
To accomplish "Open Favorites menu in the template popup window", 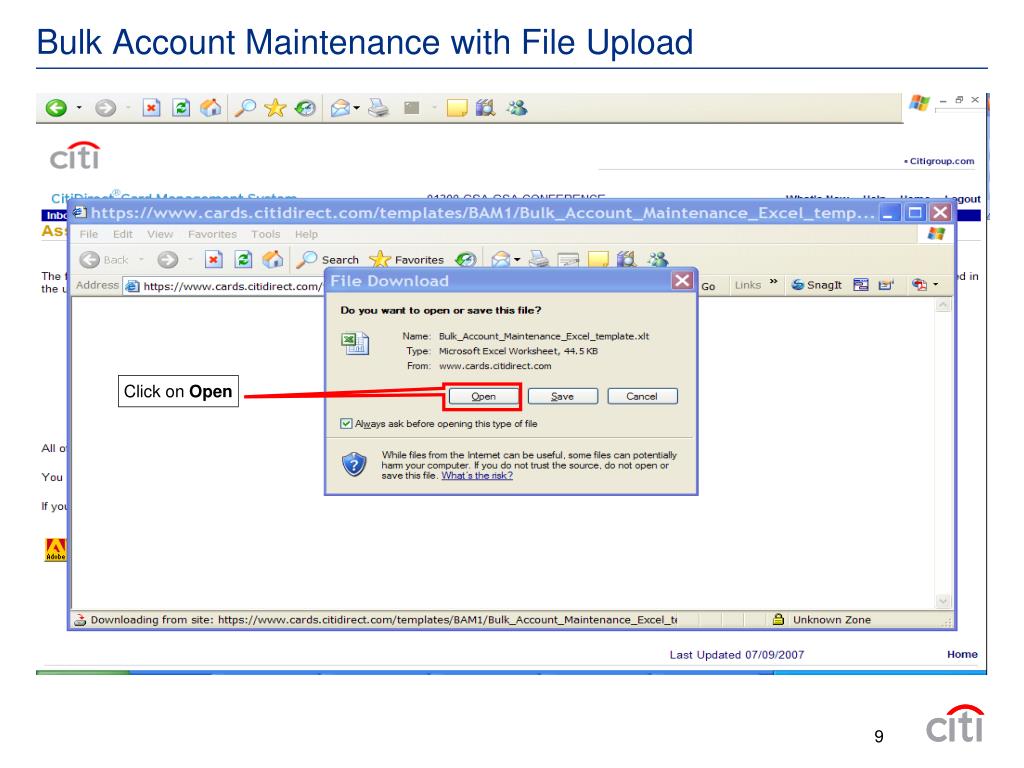I will [212, 234].
